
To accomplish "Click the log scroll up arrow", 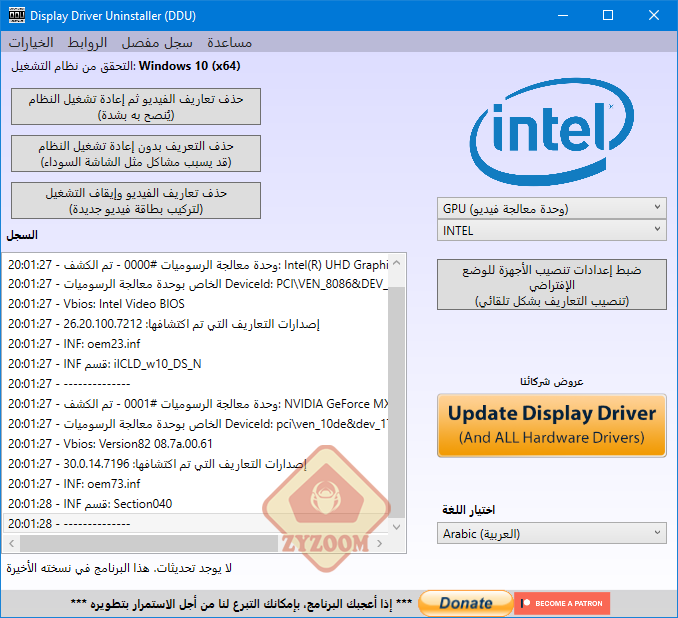I will click(397, 263).
